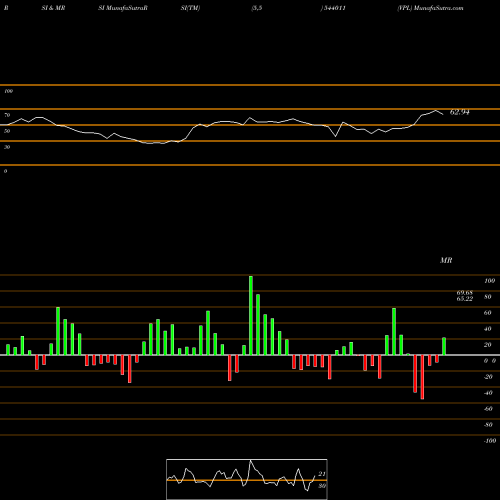Click the (VPL) MunafaSutra.com header text
The height and width of the screenshot is (500, 500).
click(x=430, y=8)
